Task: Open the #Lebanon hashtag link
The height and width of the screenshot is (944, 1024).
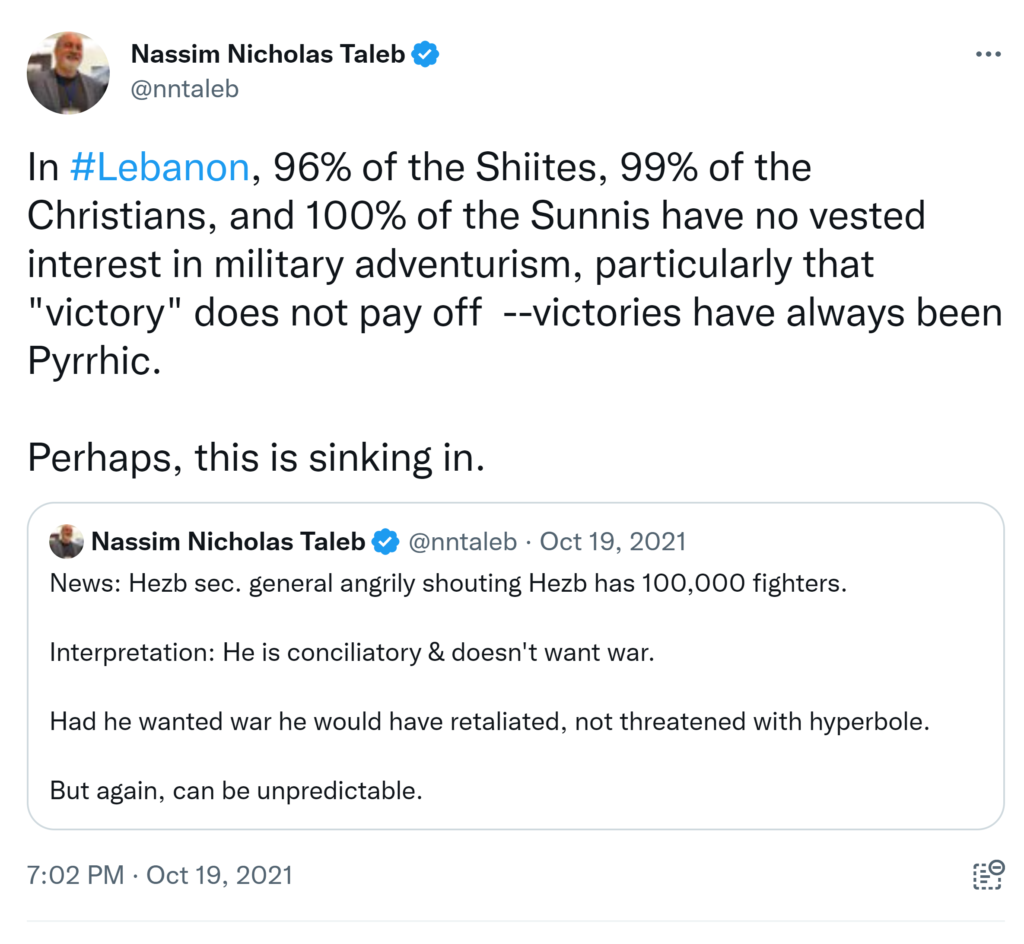Action: (x=159, y=167)
